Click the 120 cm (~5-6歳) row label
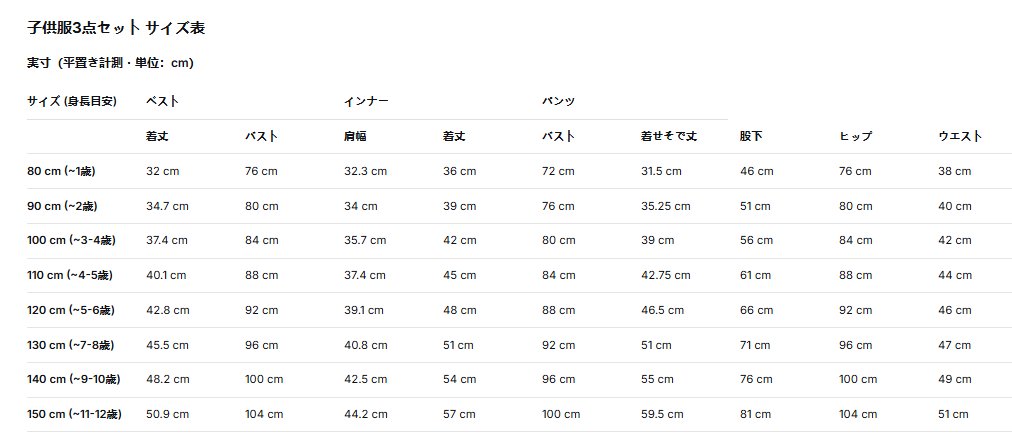The image size is (1012, 448). point(71,311)
